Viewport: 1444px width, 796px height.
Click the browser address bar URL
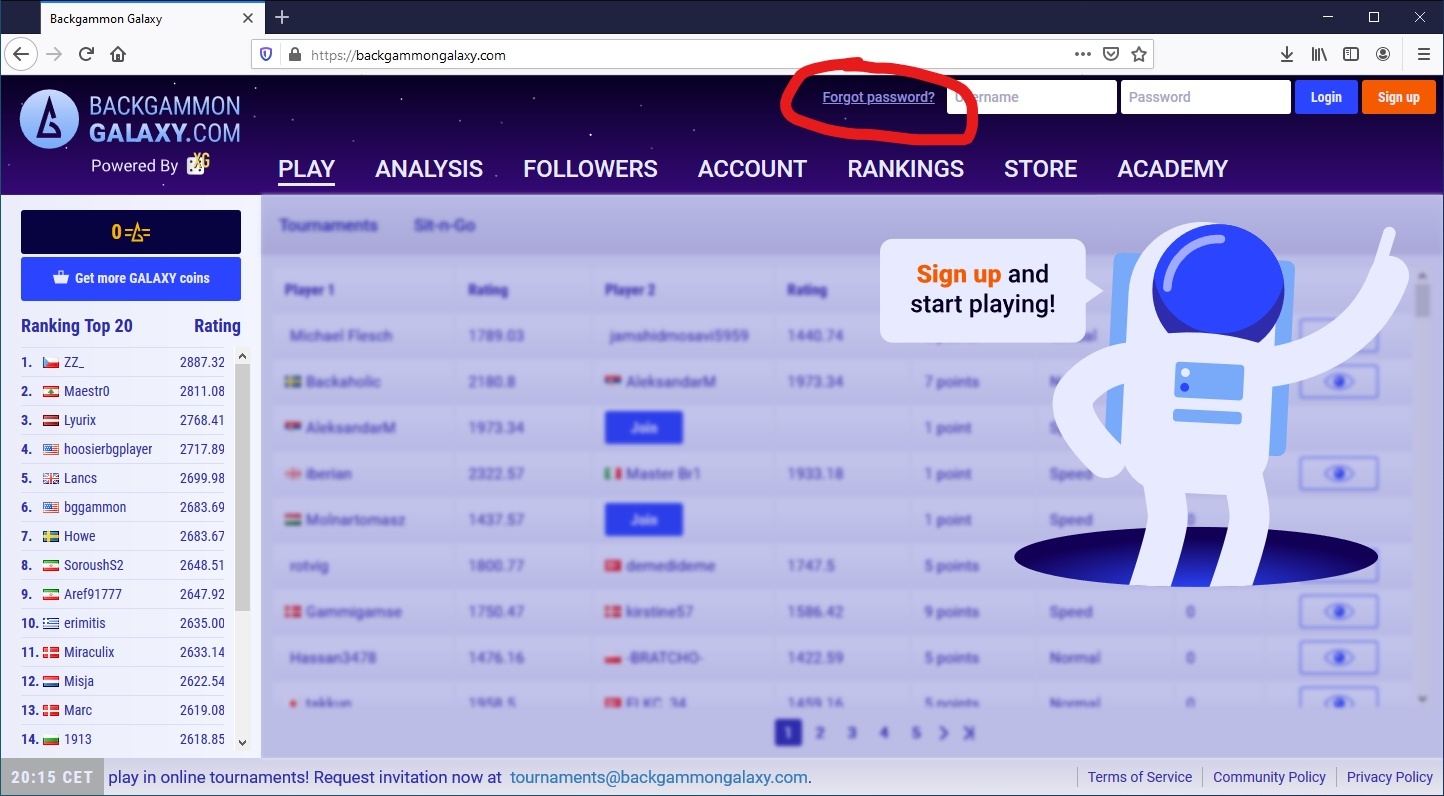408,55
